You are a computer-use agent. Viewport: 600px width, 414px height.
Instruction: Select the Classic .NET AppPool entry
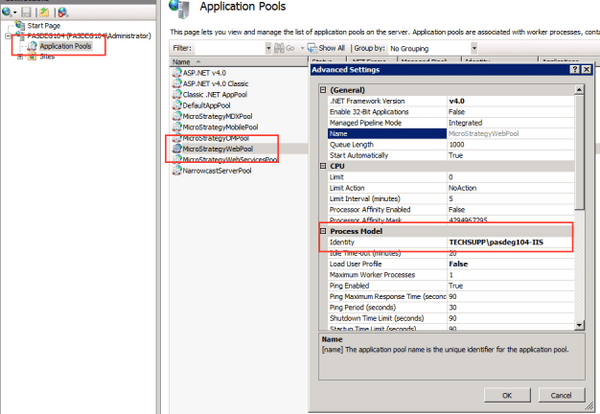pos(215,95)
